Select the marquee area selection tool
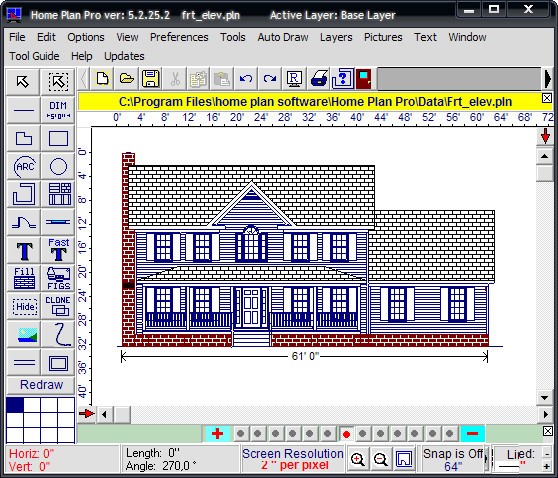The image size is (558, 478). pos(58,82)
